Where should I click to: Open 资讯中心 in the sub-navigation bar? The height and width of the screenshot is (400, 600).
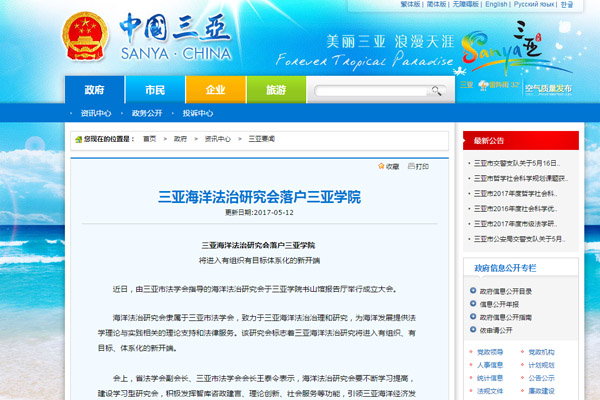[97, 113]
